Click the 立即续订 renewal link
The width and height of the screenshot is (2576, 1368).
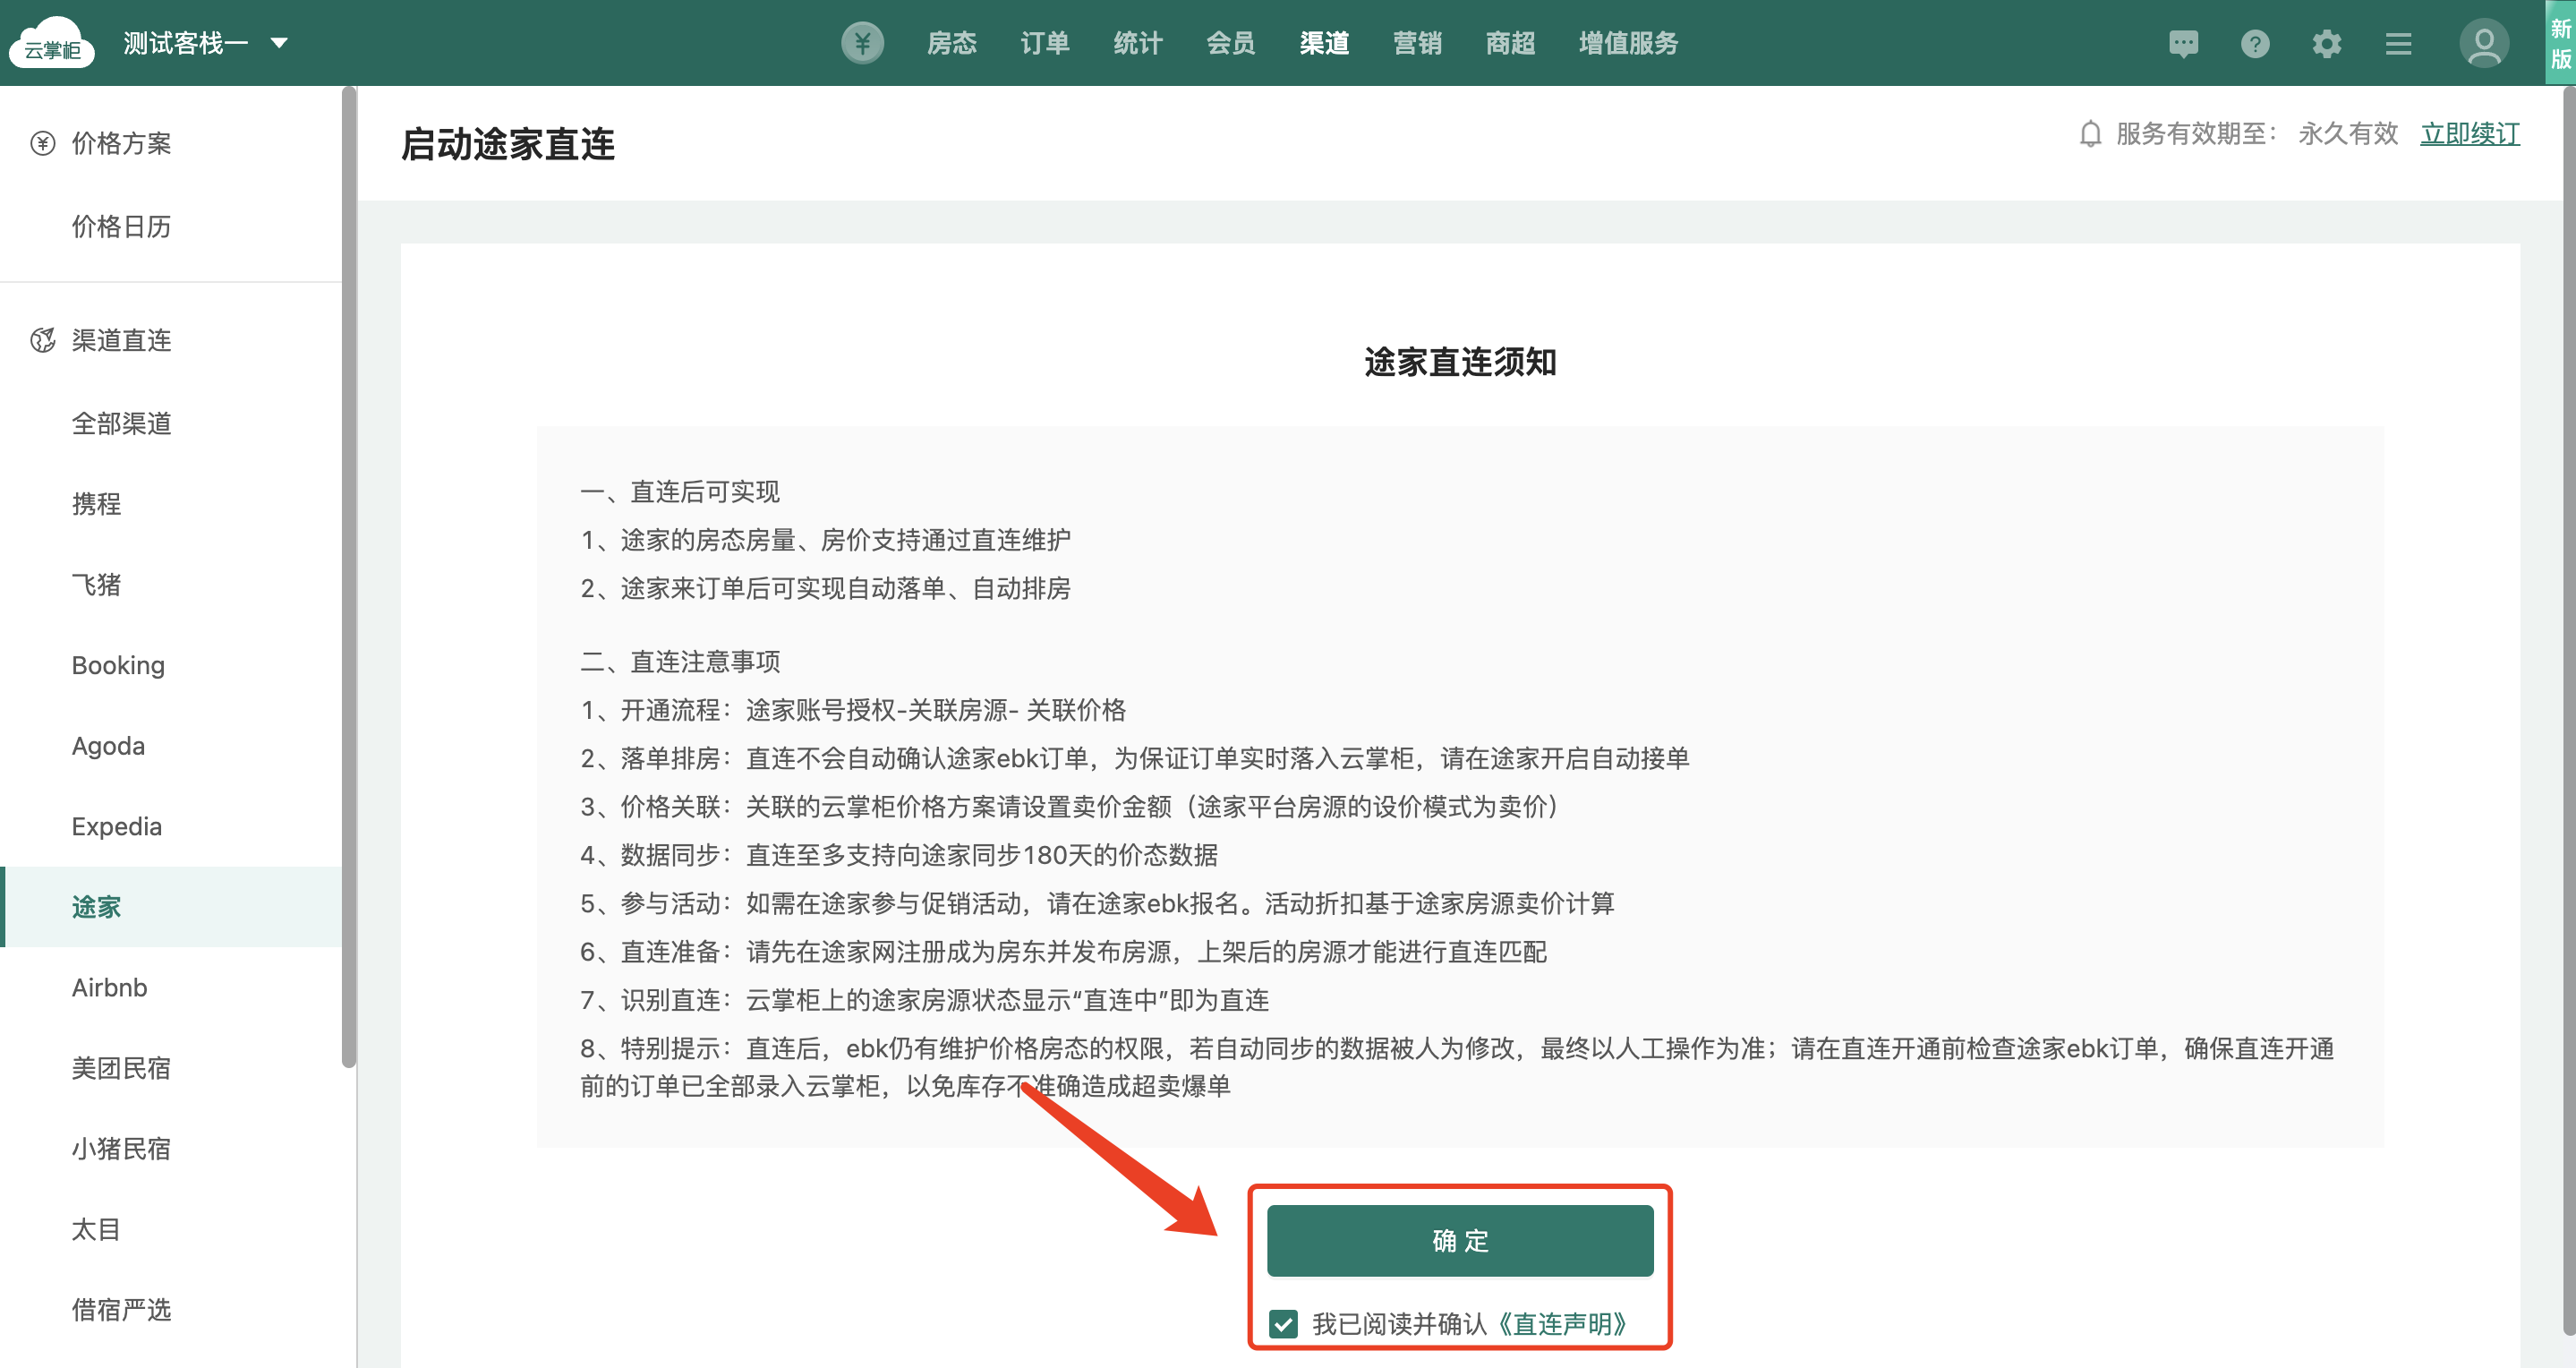tap(2469, 134)
